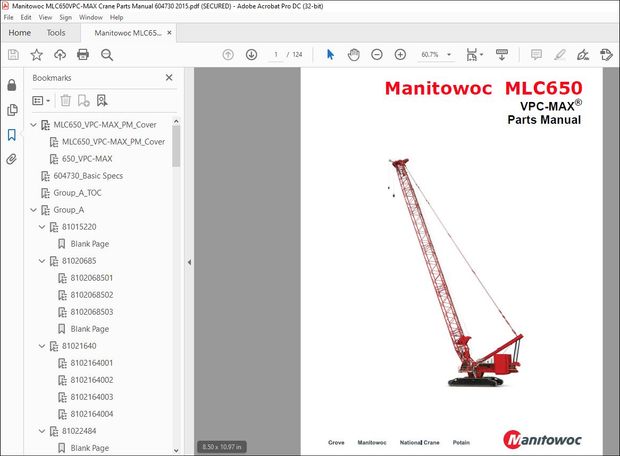This screenshot has height=456, width=620.
Task: Open the File menu
Action: [8, 17]
